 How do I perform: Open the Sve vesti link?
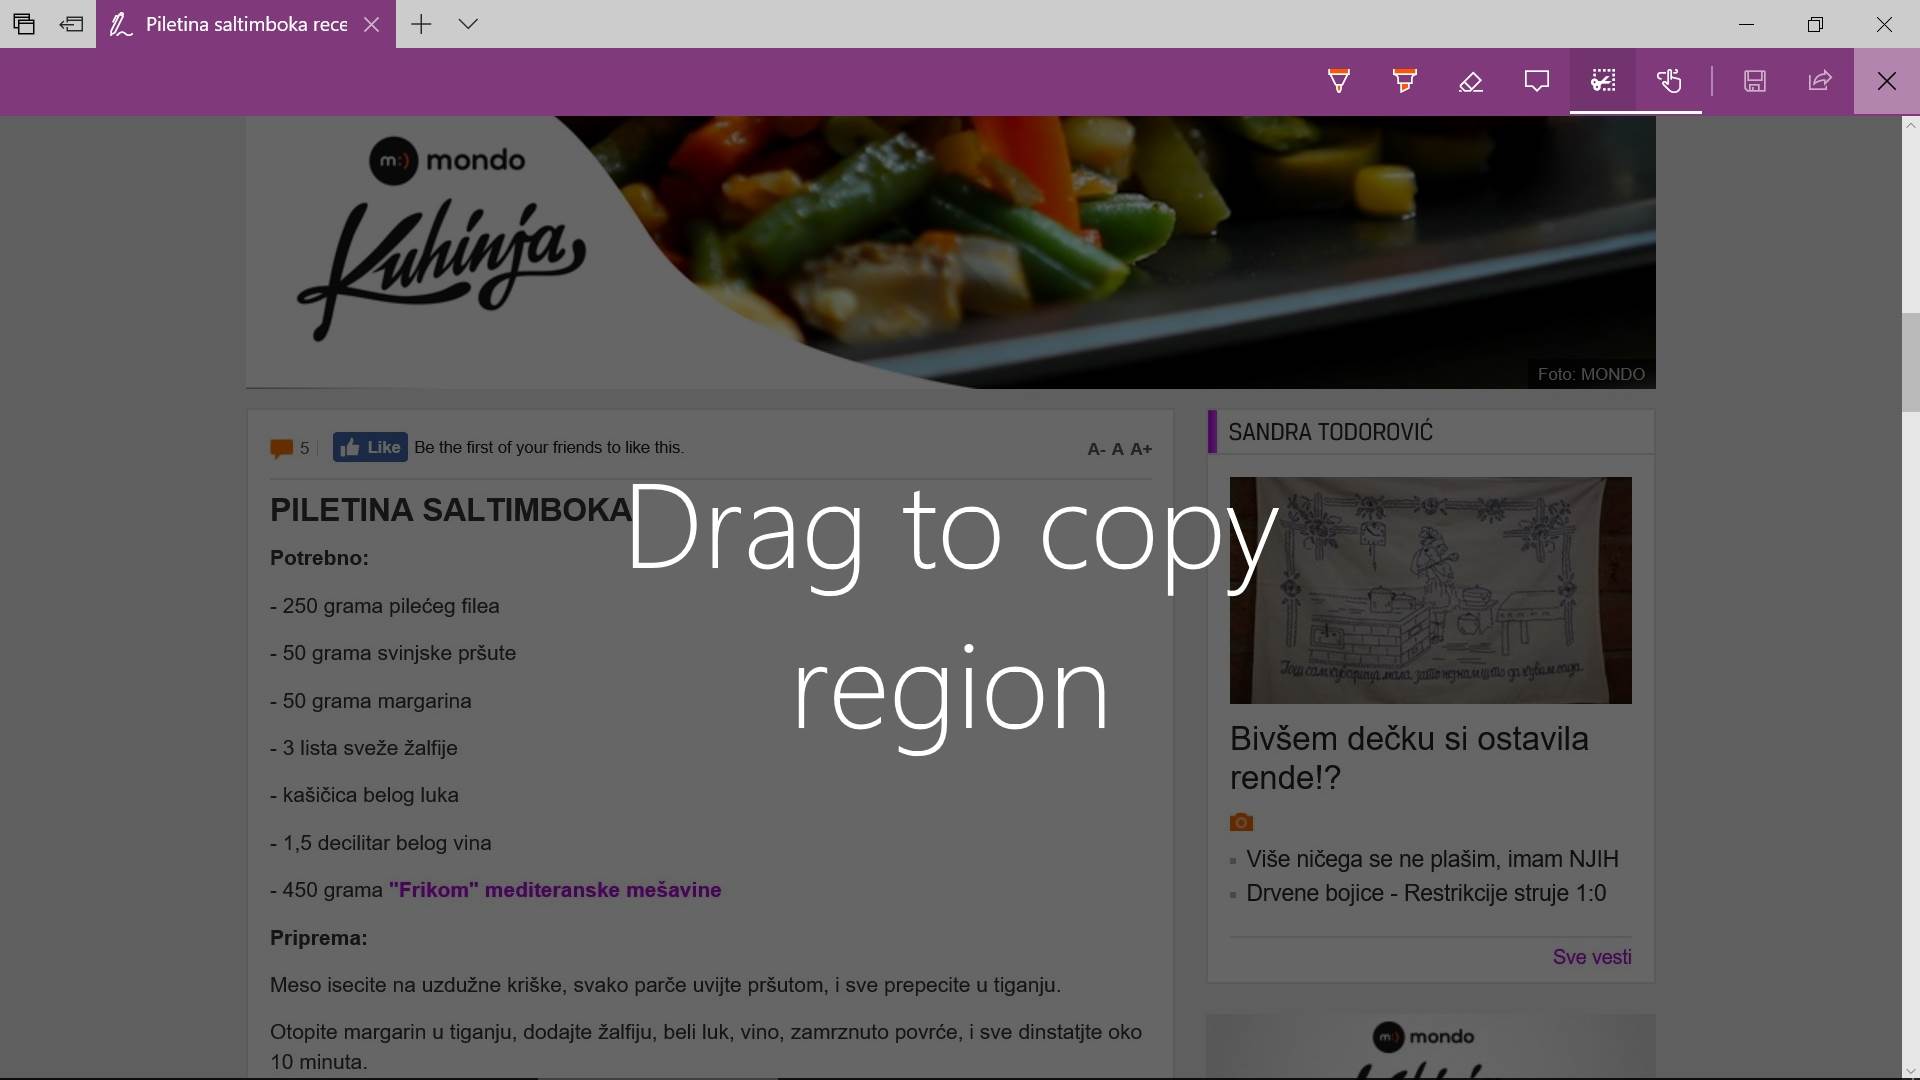1591,957
